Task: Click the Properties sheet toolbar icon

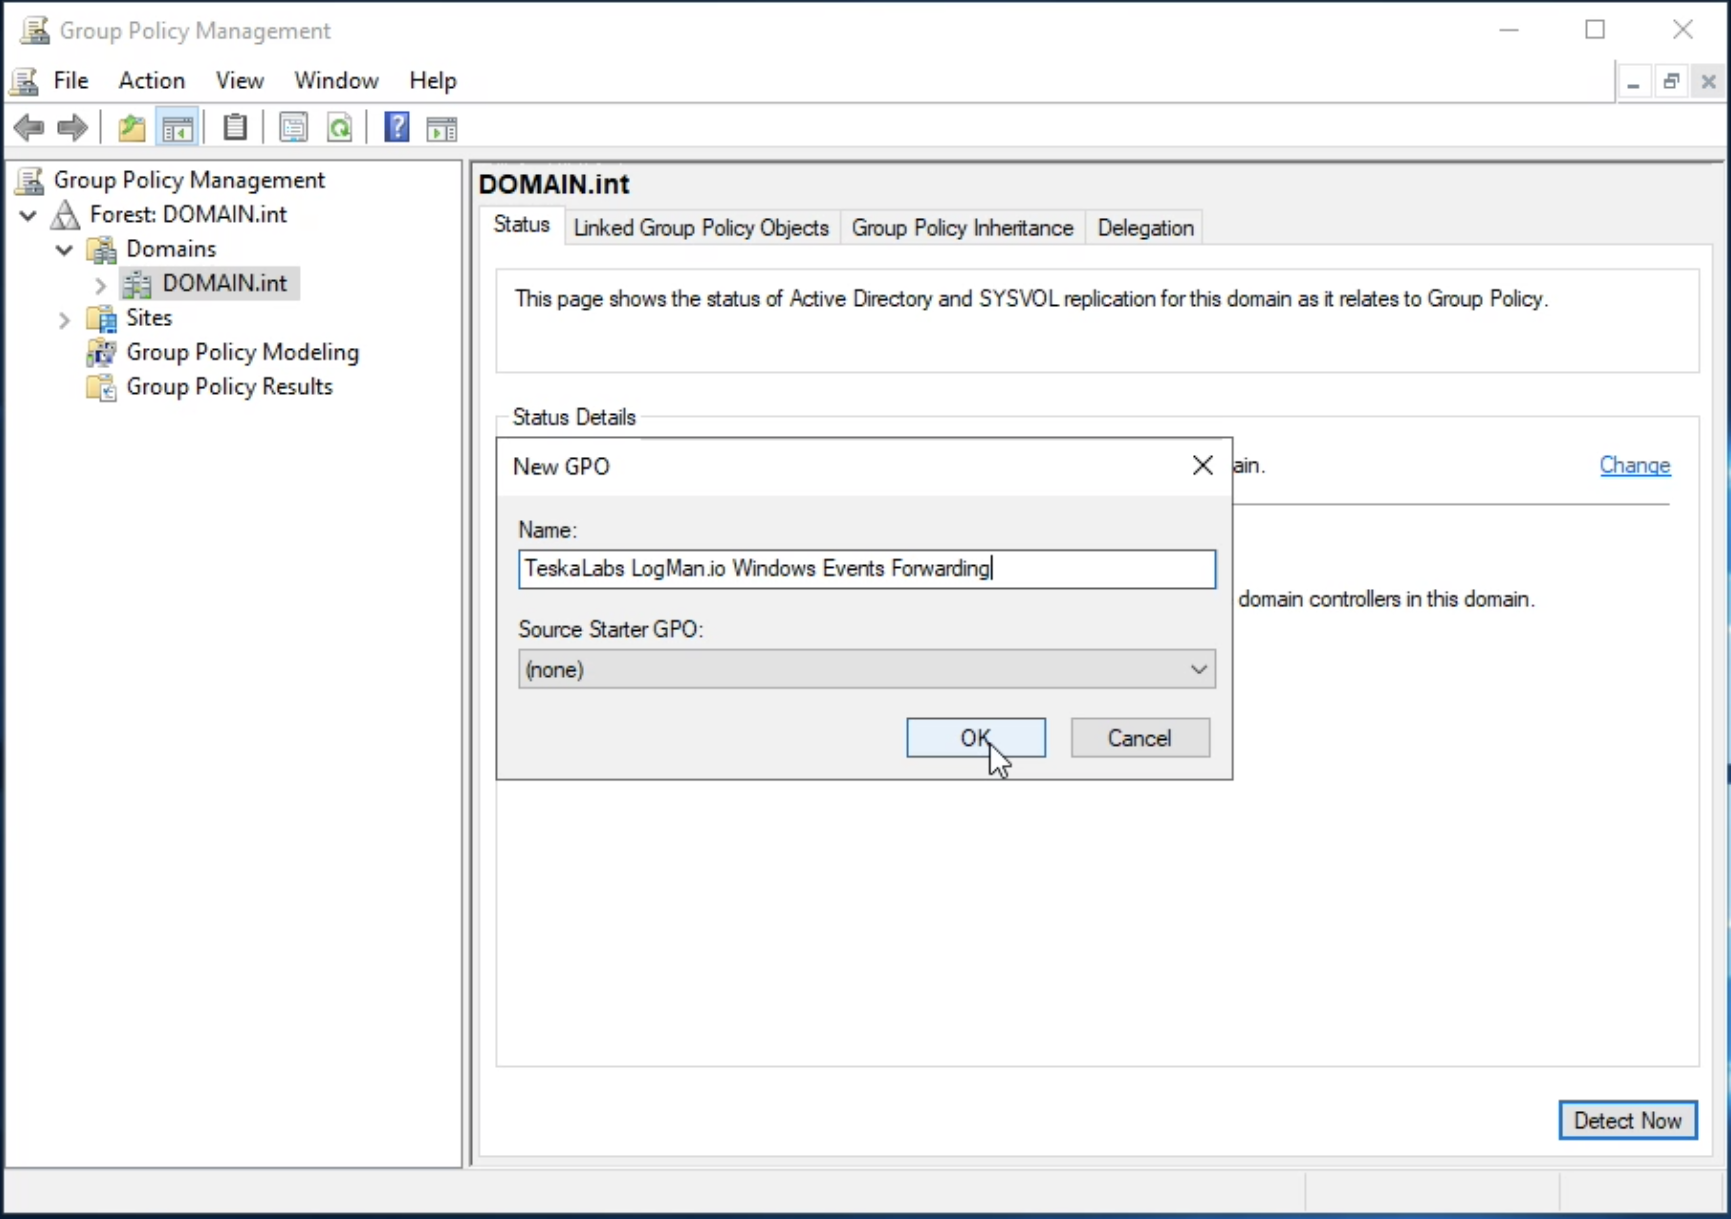Action: [293, 128]
